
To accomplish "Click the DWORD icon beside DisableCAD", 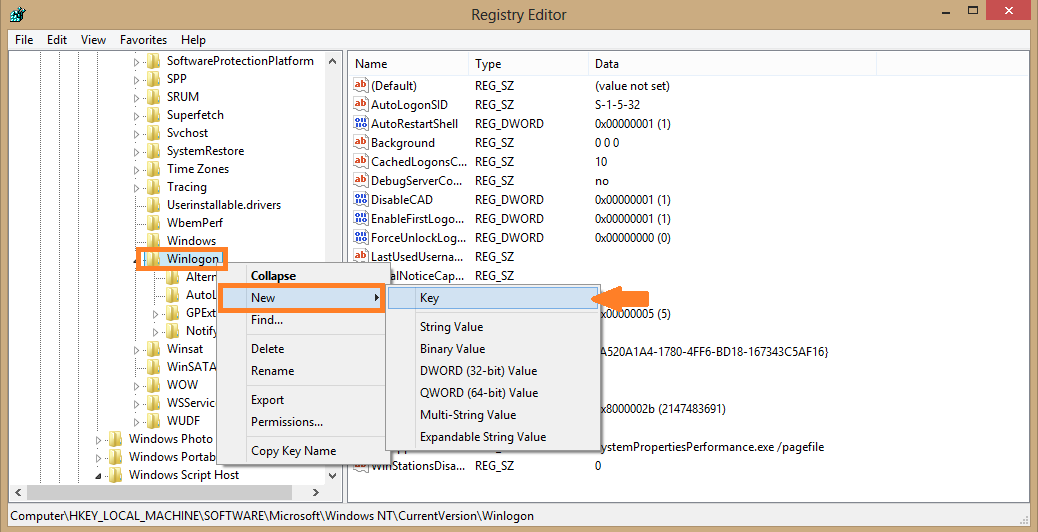I will click(x=361, y=199).
